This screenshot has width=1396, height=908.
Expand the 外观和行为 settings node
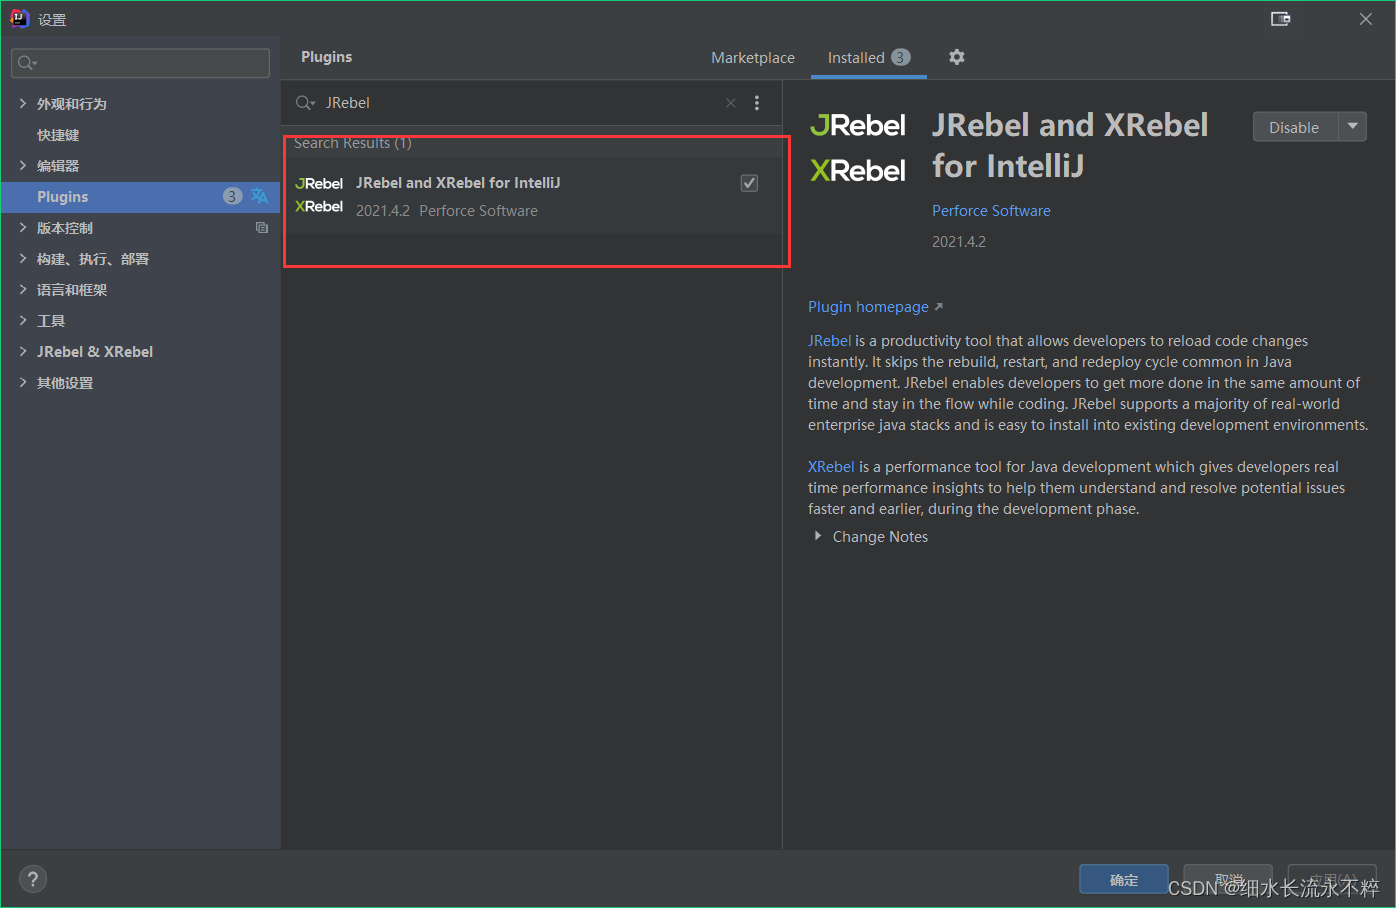click(x=23, y=103)
